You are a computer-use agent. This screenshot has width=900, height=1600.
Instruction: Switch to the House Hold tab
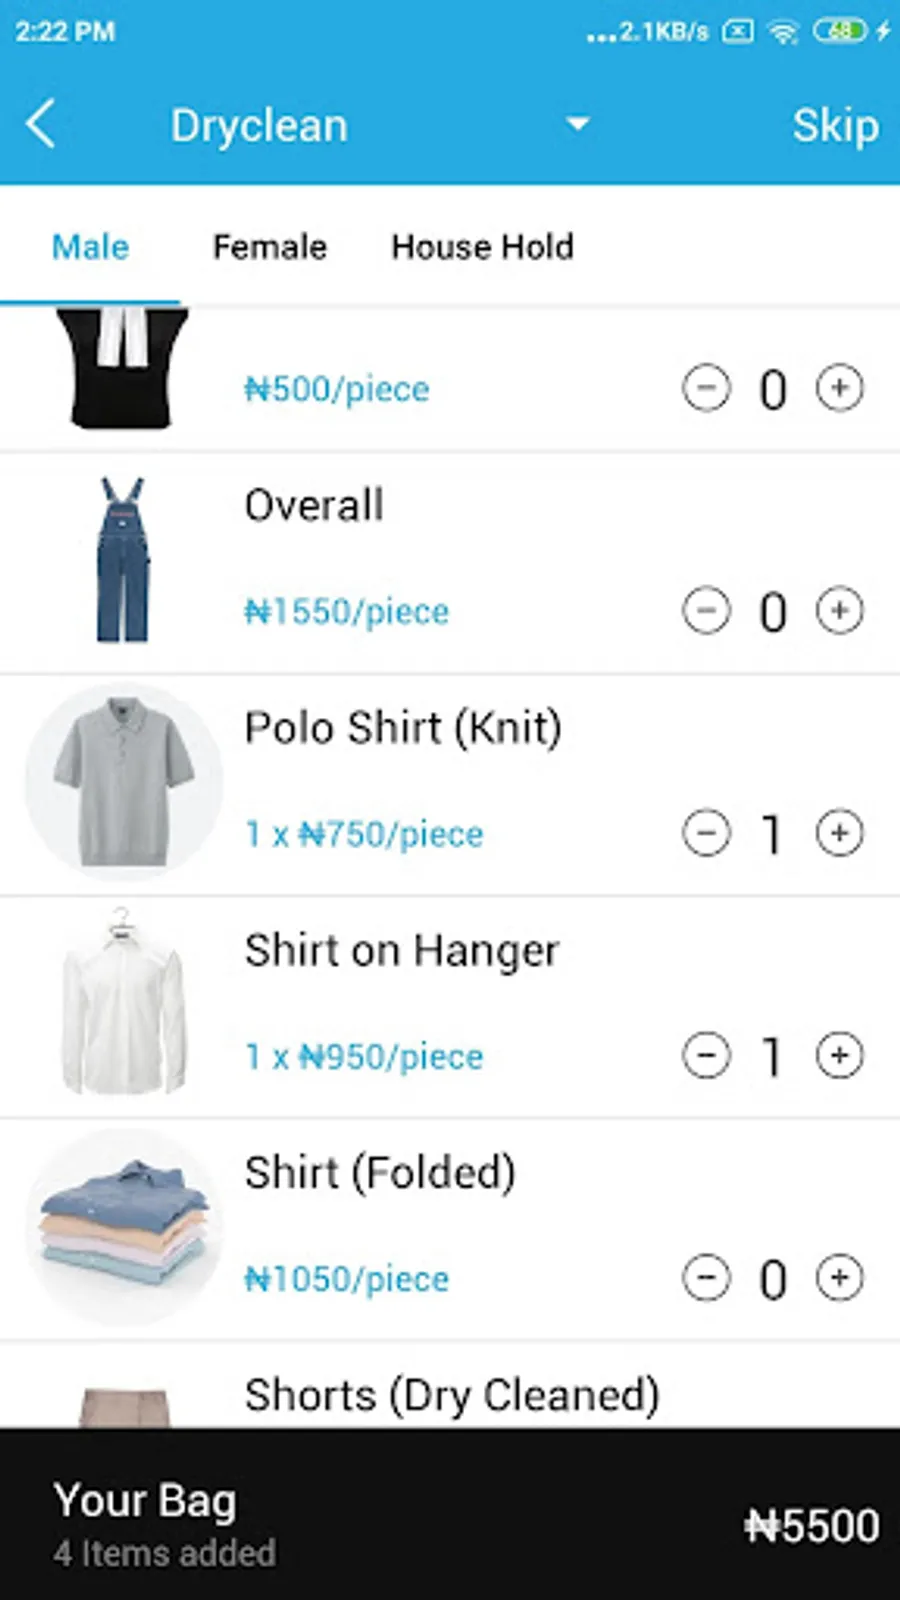[x=483, y=247]
